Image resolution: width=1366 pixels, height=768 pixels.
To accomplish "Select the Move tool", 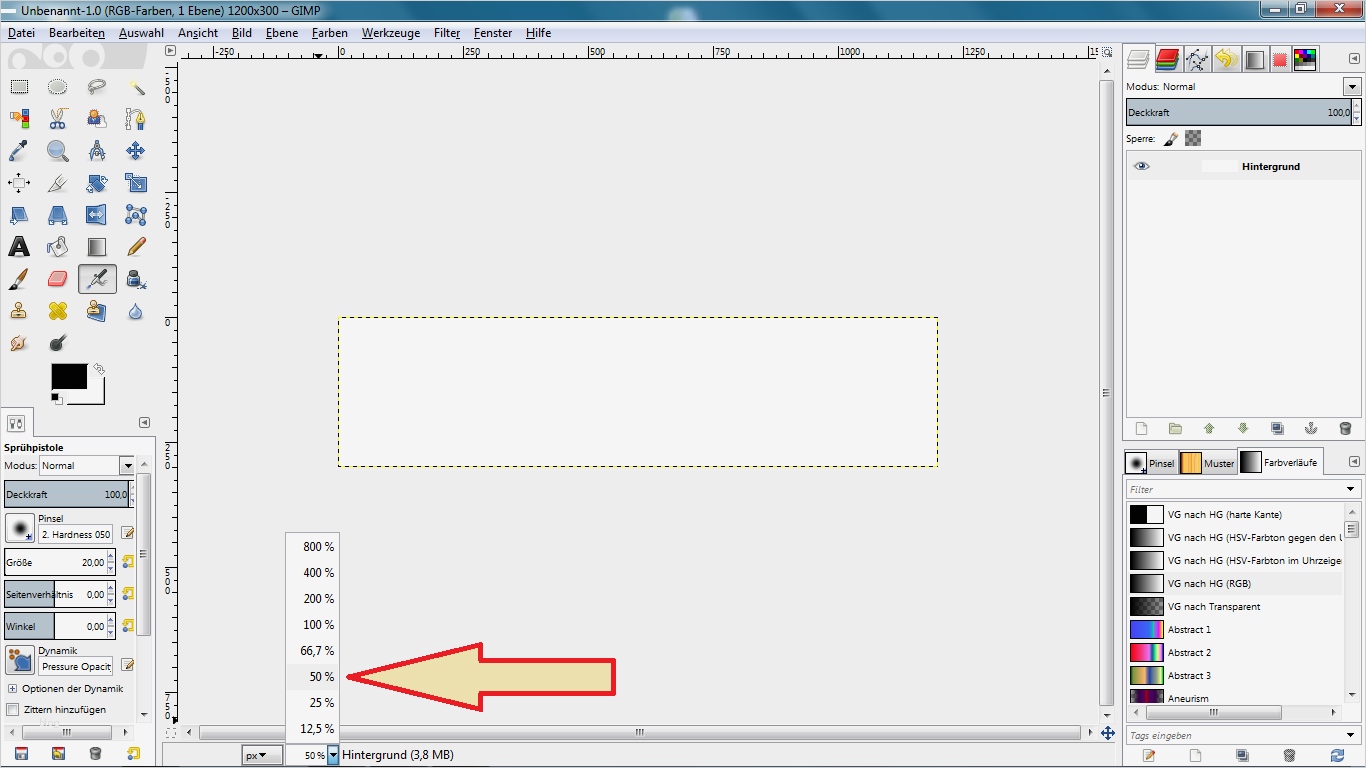I will coord(135,151).
